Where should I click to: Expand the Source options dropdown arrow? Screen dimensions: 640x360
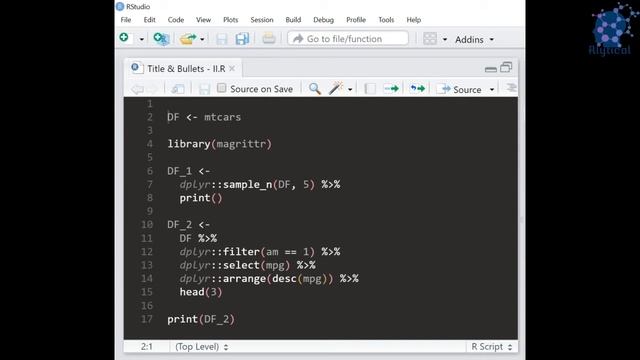pyautogui.click(x=492, y=89)
